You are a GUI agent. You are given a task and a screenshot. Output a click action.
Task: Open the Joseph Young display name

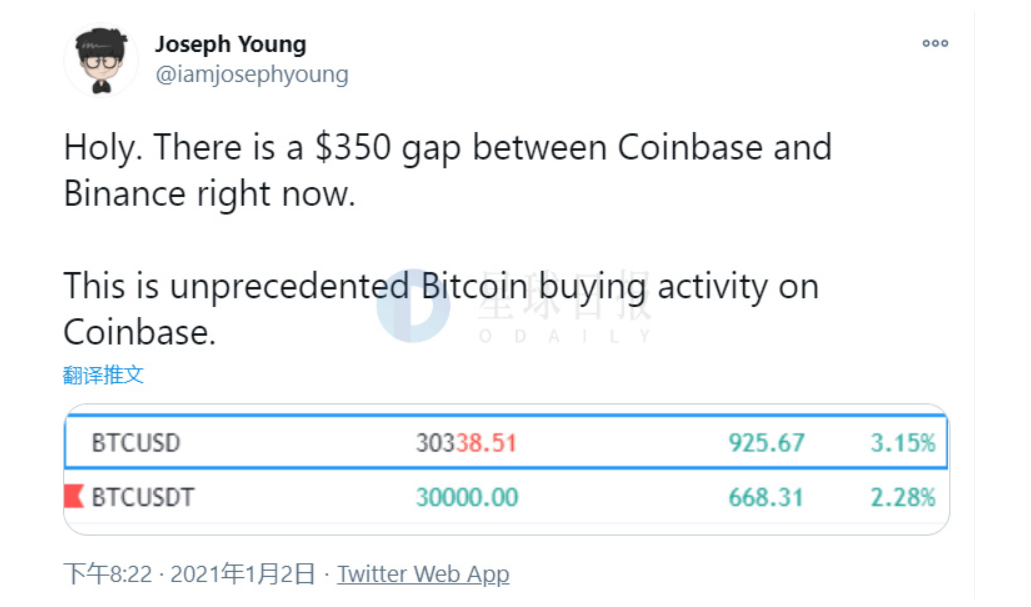pyautogui.click(x=230, y=45)
